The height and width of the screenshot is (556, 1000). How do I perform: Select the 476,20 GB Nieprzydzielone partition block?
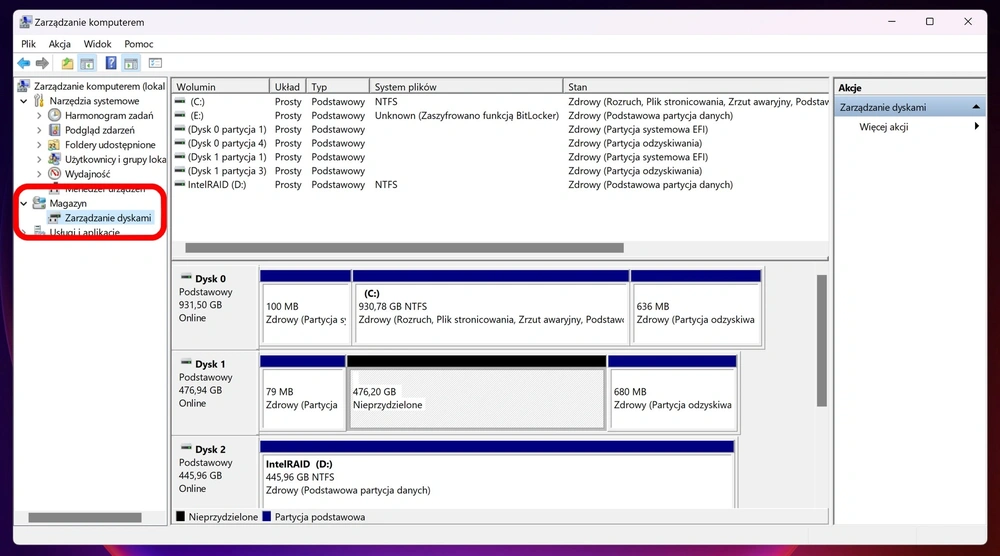[x=476, y=399]
